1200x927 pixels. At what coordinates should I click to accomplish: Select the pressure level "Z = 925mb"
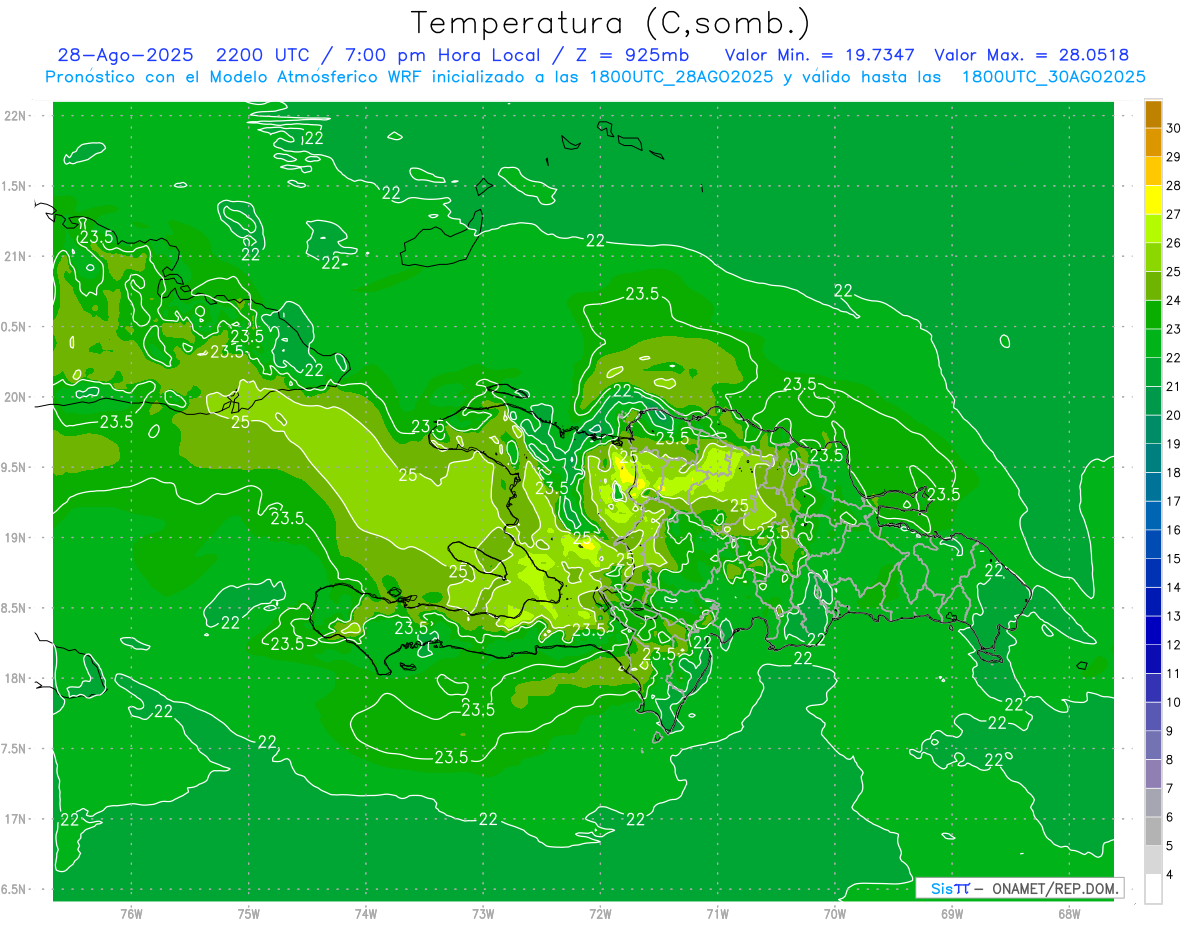coord(631,56)
